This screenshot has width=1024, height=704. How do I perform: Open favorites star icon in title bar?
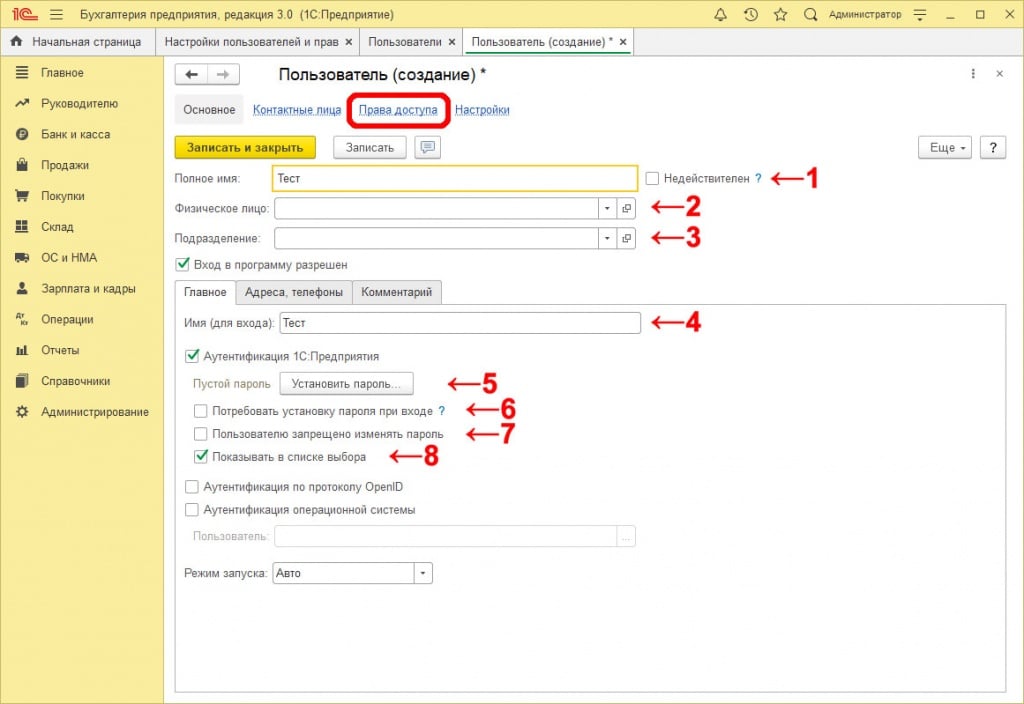click(780, 15)
